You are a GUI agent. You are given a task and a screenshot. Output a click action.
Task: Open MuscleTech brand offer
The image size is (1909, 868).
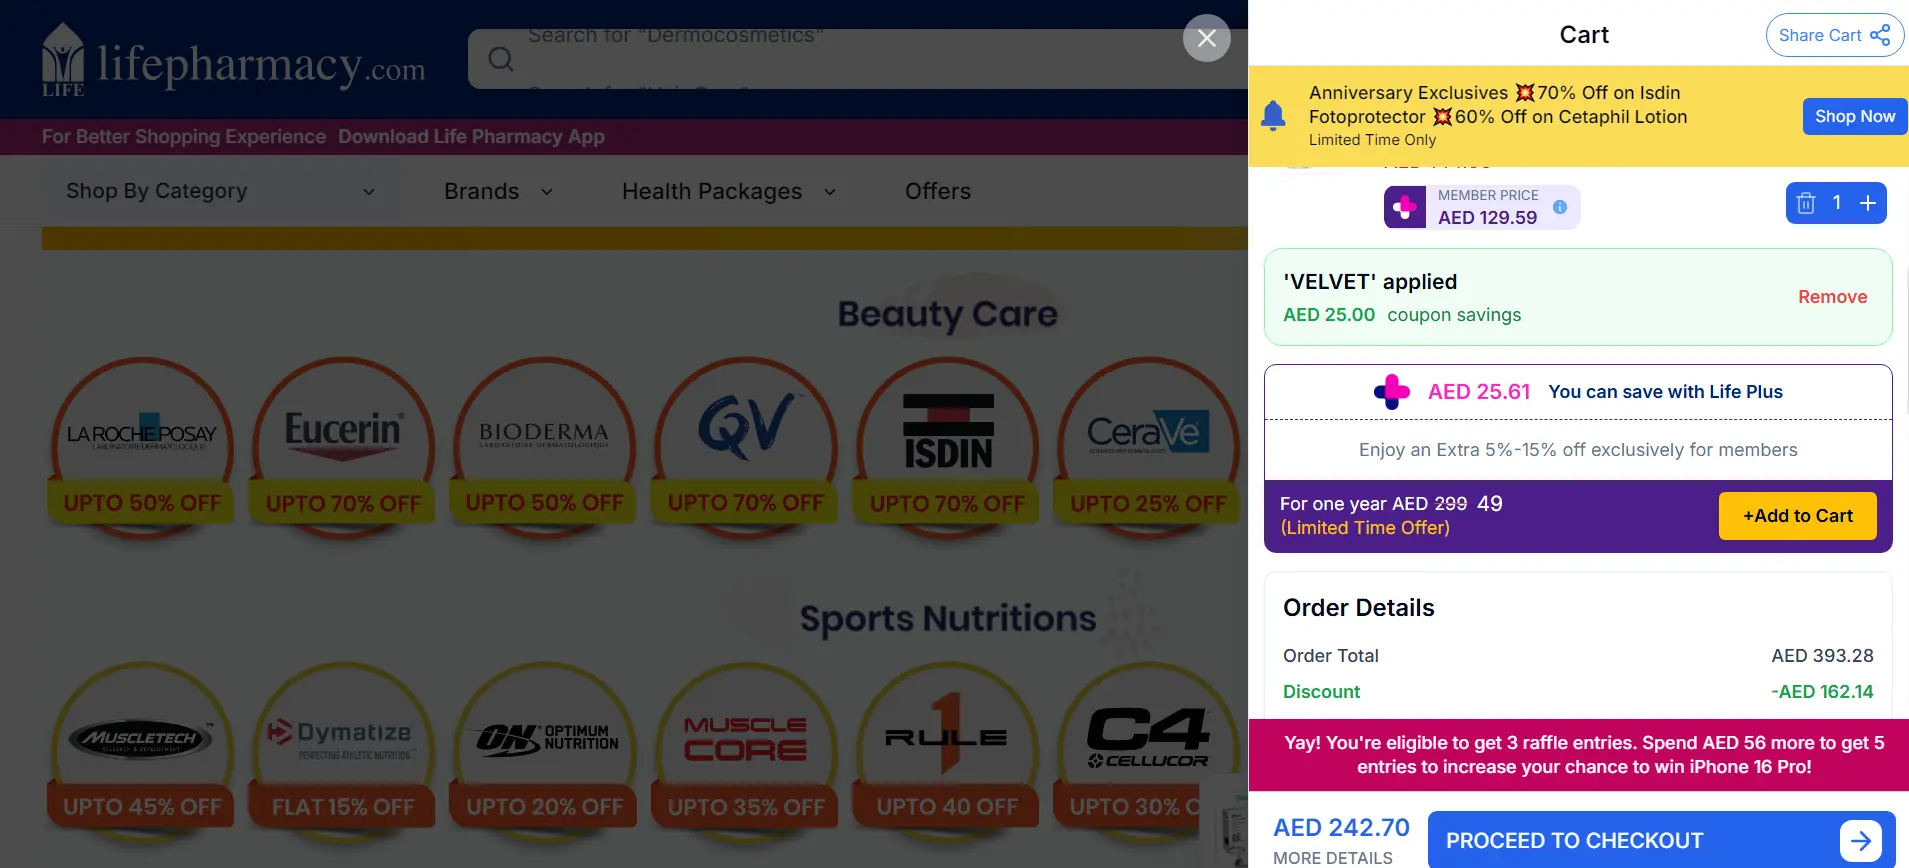142,752
